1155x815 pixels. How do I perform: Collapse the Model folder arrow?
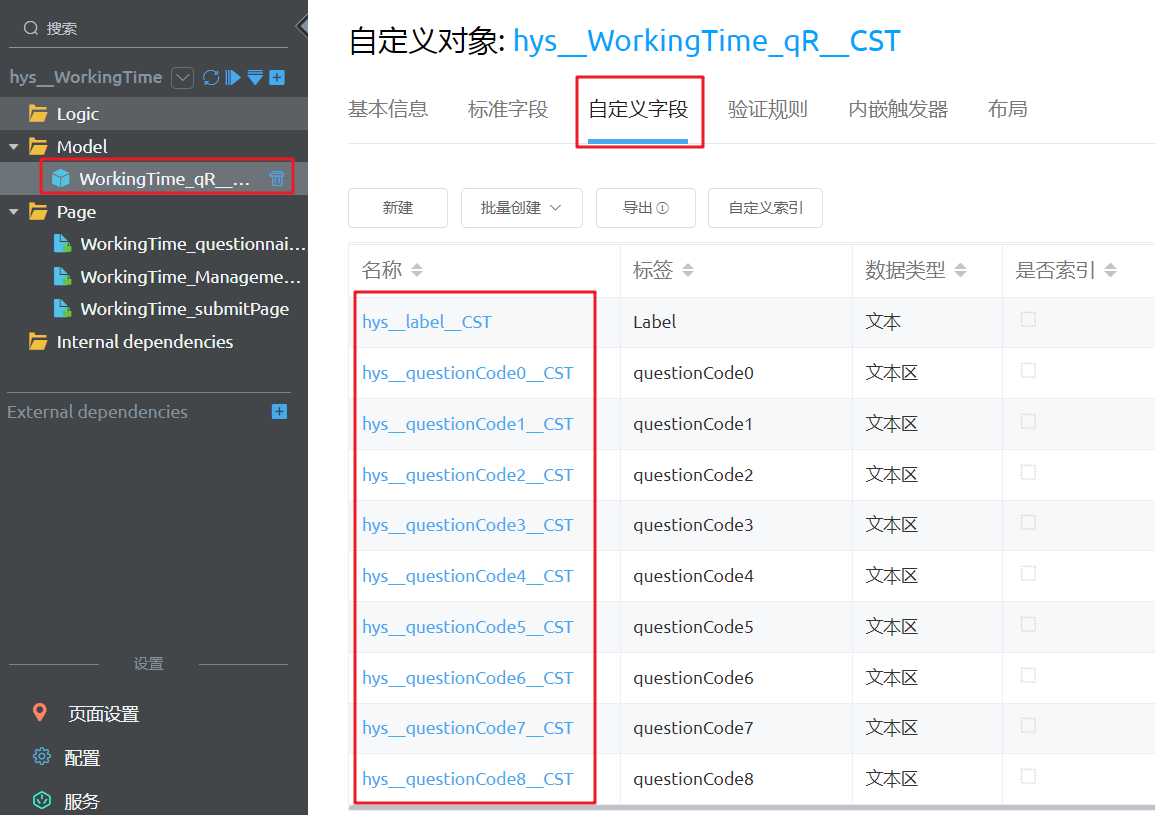13,147
